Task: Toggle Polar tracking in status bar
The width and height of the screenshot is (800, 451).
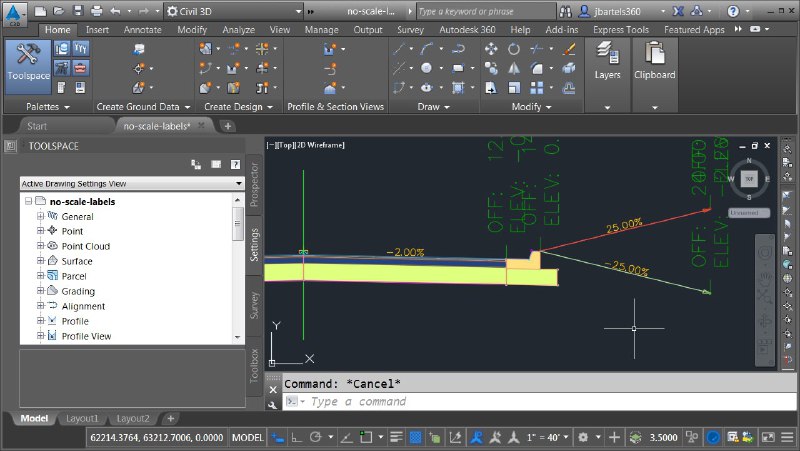Action: point(316,437)
